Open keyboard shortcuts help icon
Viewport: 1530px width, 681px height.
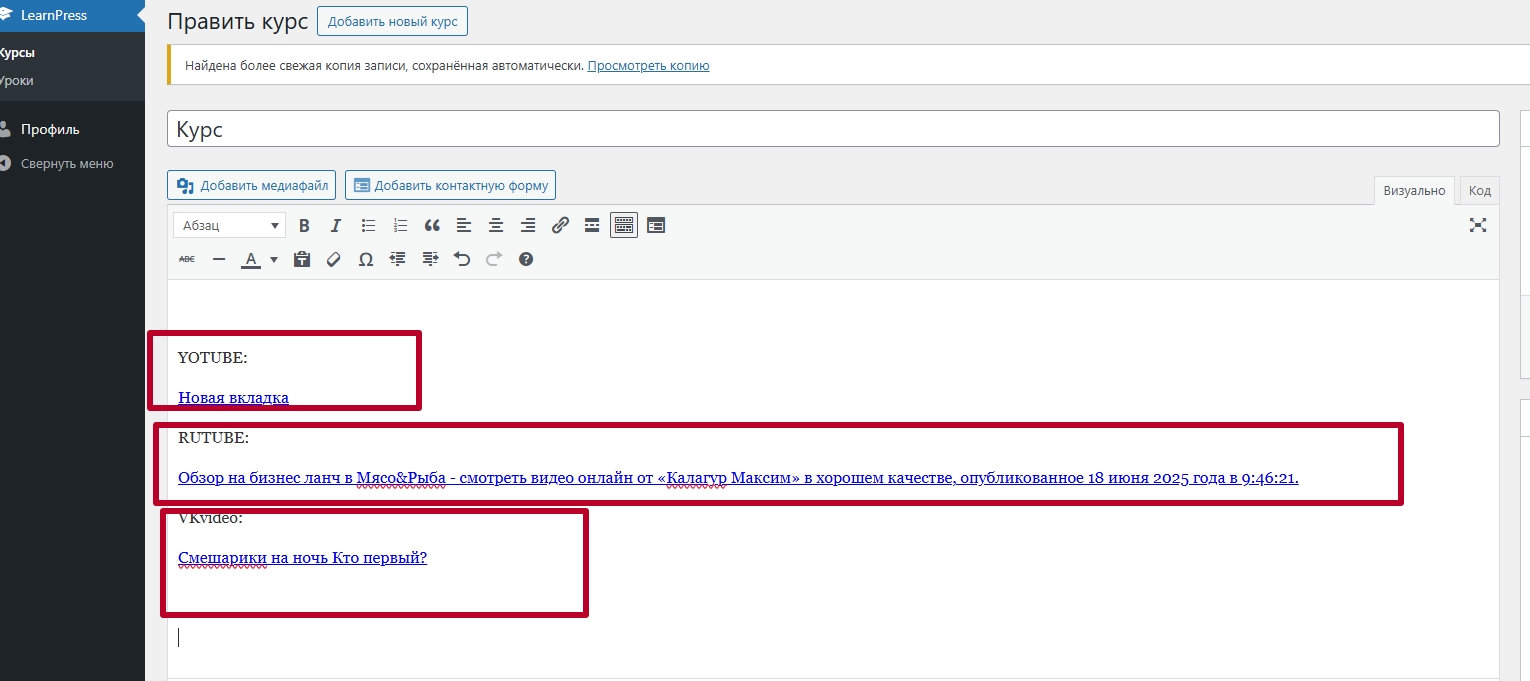coord(526,259)
